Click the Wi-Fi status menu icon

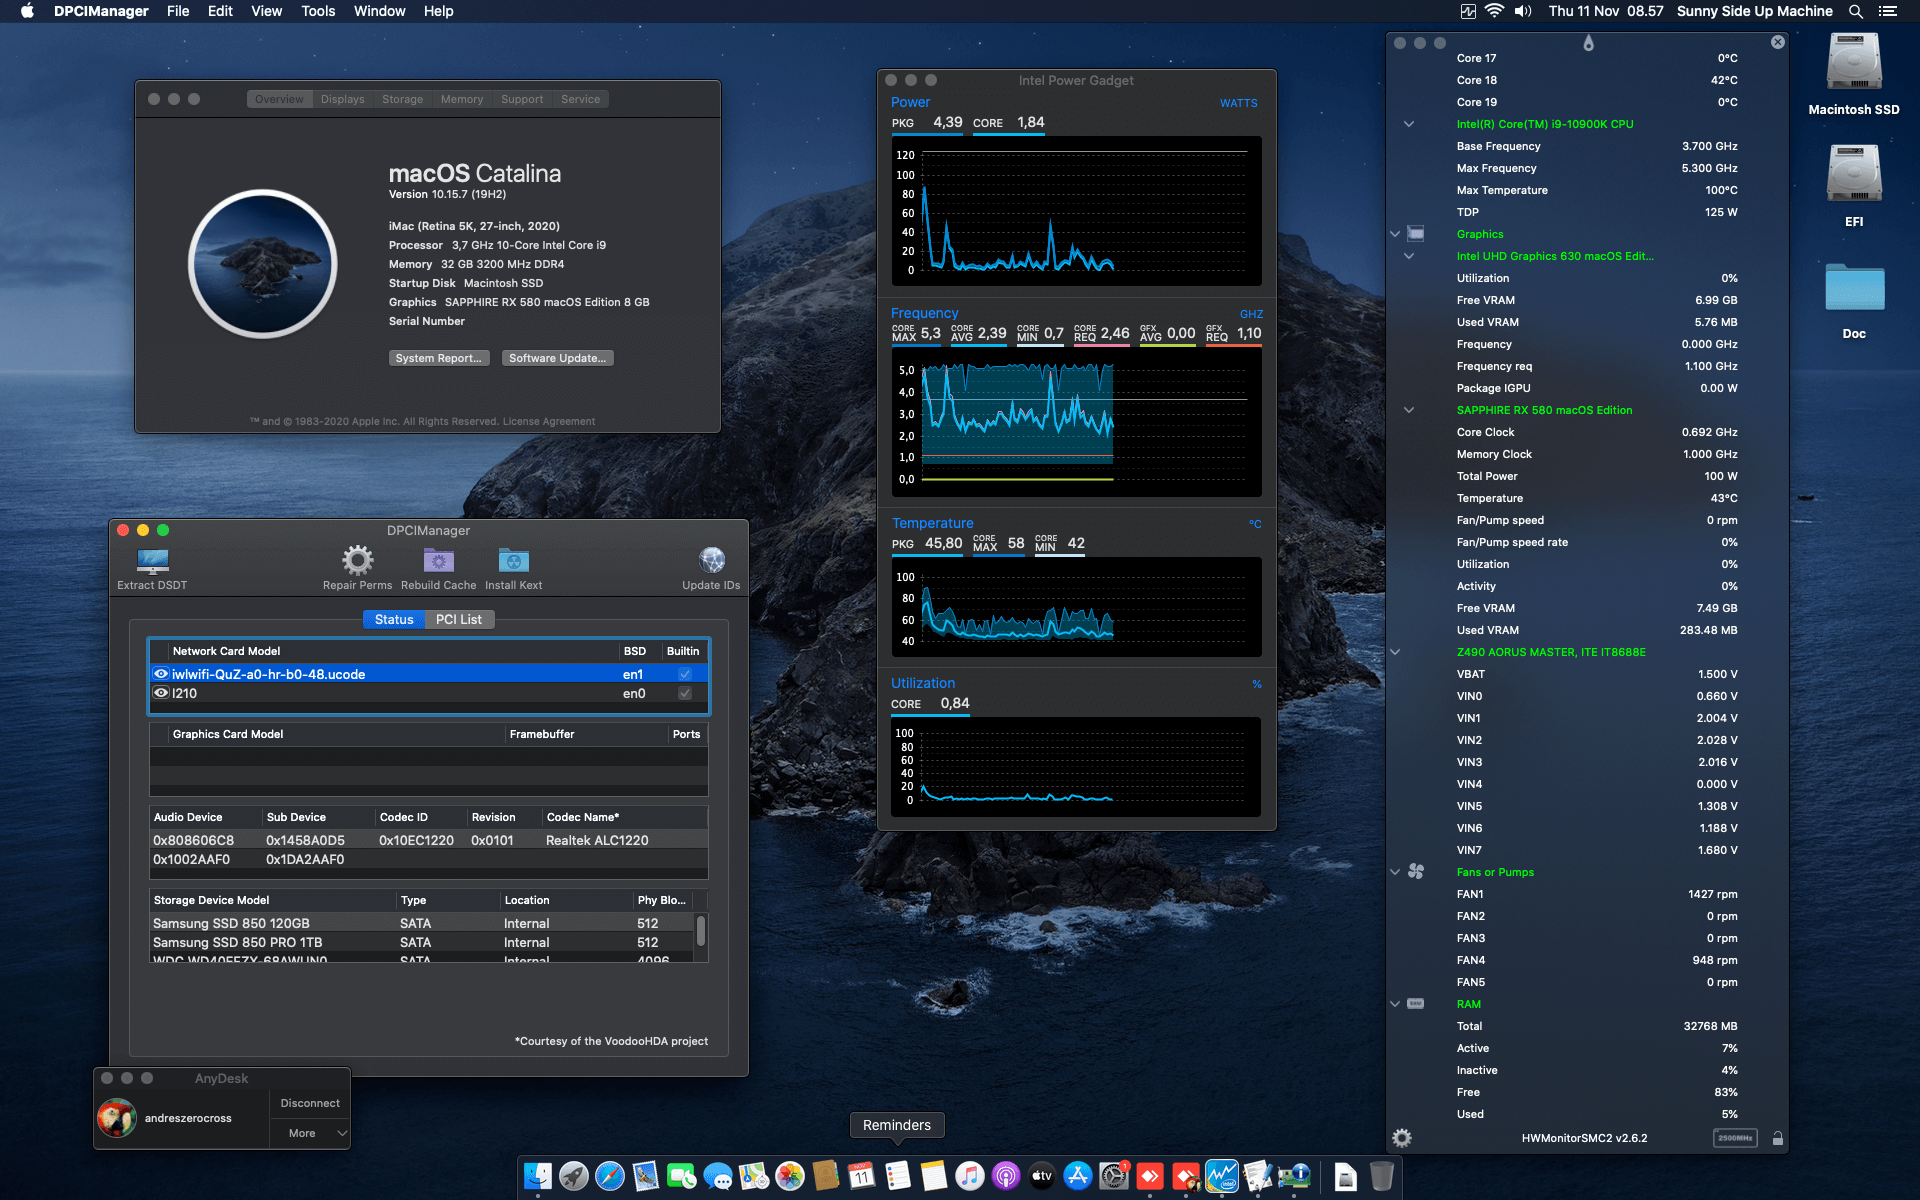point(1494,11)
